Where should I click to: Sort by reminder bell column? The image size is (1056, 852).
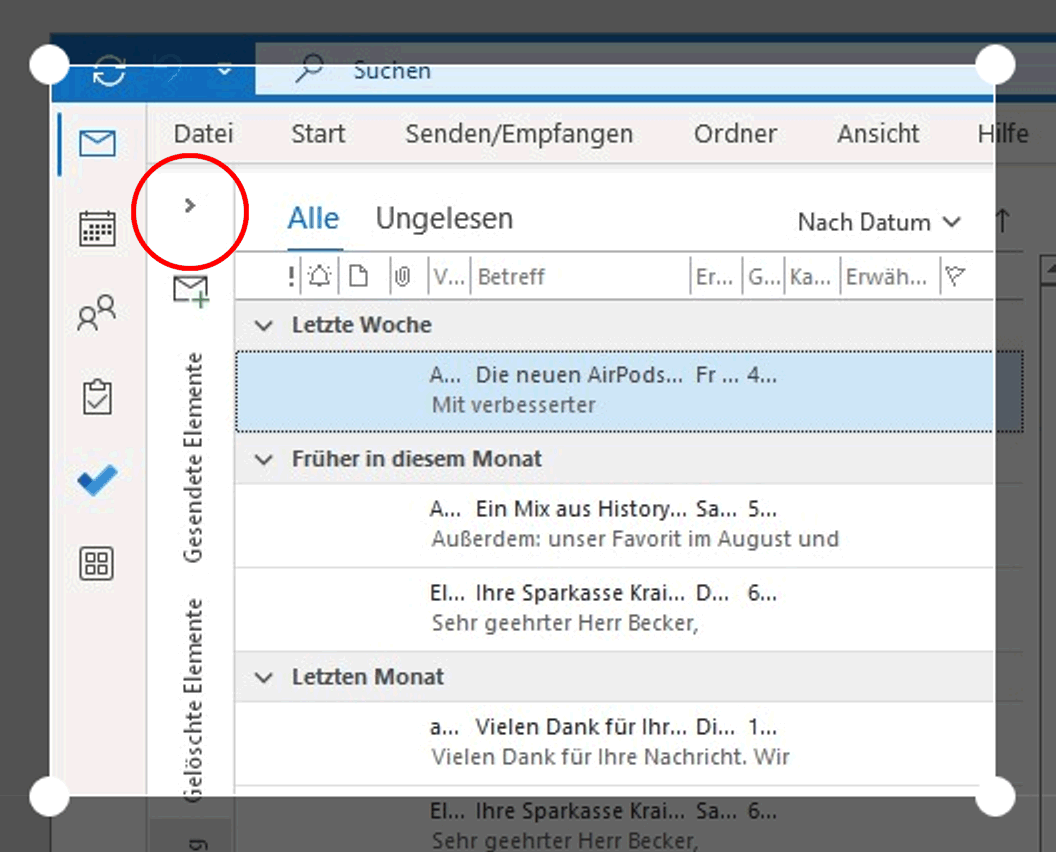tap(319, 276)
